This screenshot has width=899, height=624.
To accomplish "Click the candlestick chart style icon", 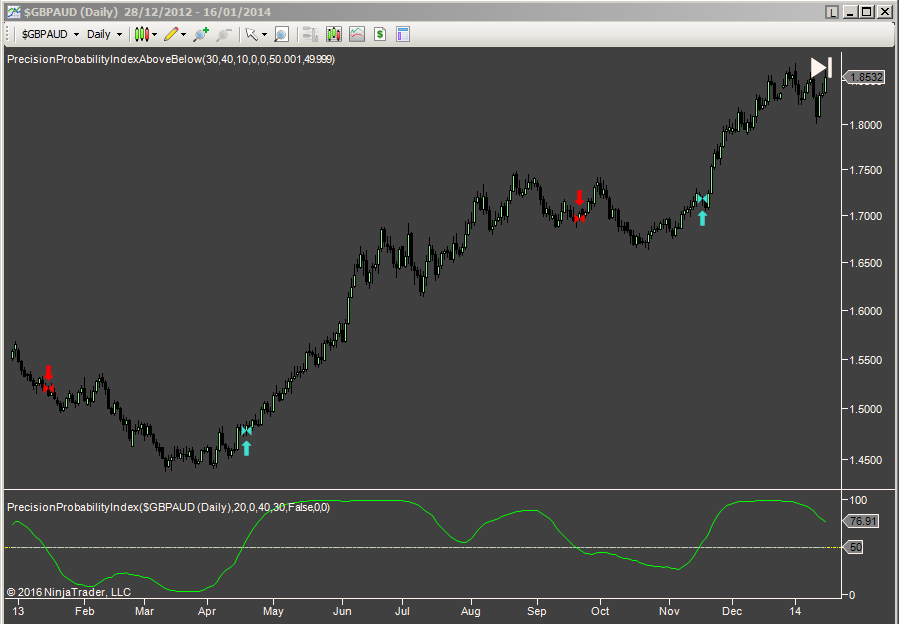I will click(x=142, y=34).
